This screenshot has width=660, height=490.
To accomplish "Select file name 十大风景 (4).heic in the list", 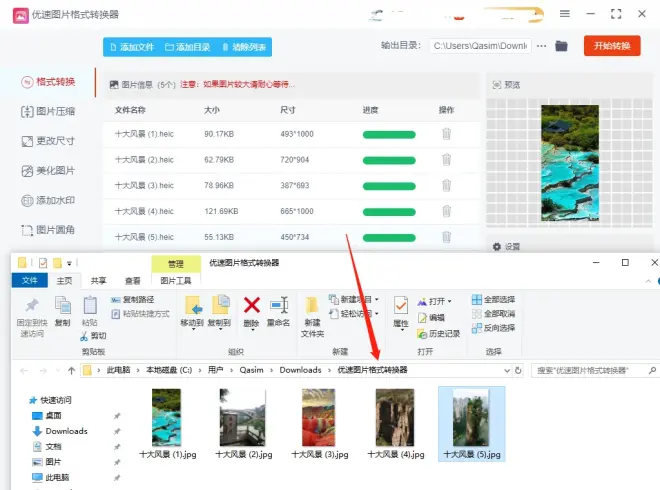I will click(144, 211).
